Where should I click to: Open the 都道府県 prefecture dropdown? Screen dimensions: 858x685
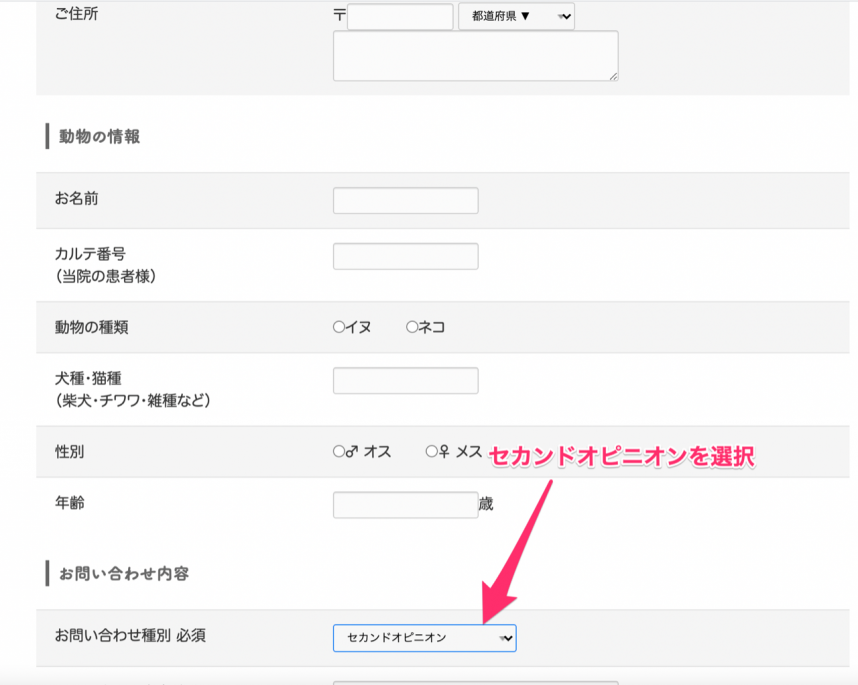516,17
